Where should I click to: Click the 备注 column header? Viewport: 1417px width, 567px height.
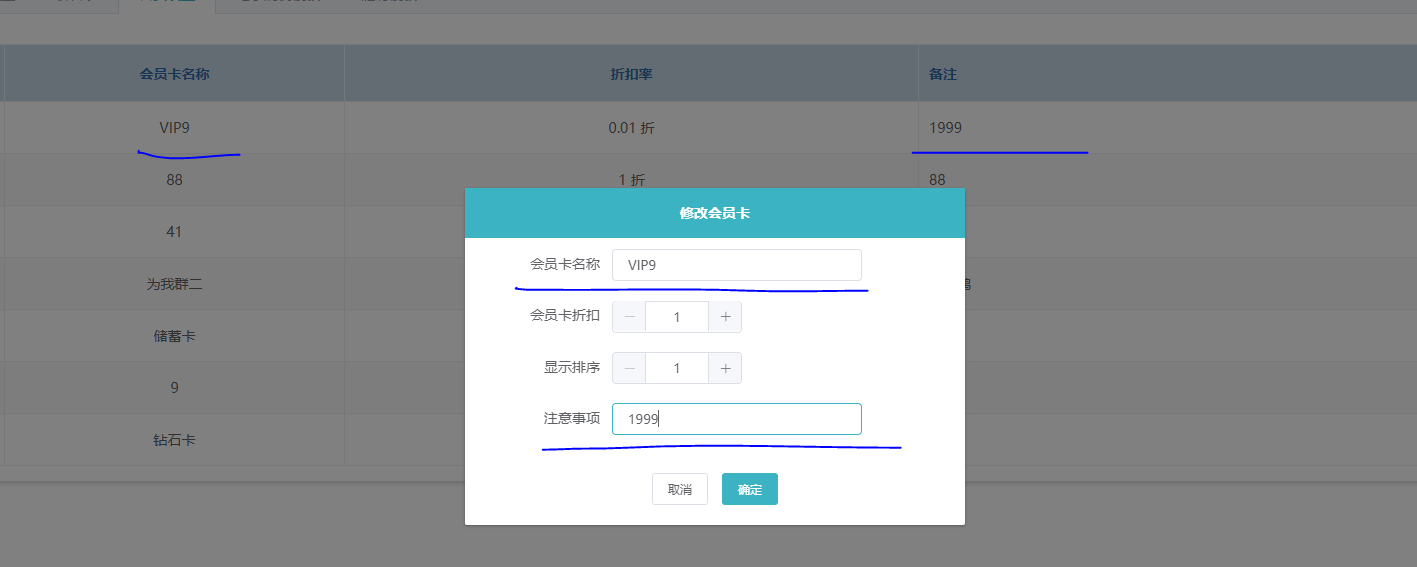pos(943,73)
